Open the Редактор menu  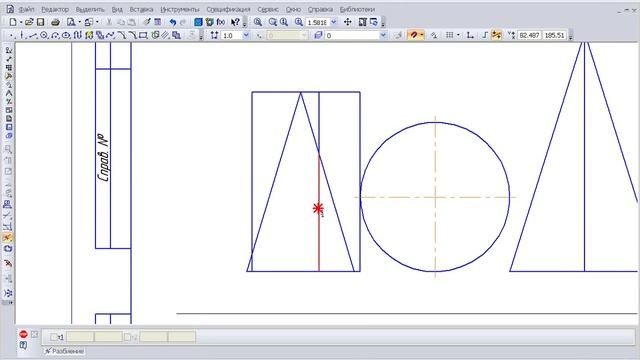click(x=55, y=9)
